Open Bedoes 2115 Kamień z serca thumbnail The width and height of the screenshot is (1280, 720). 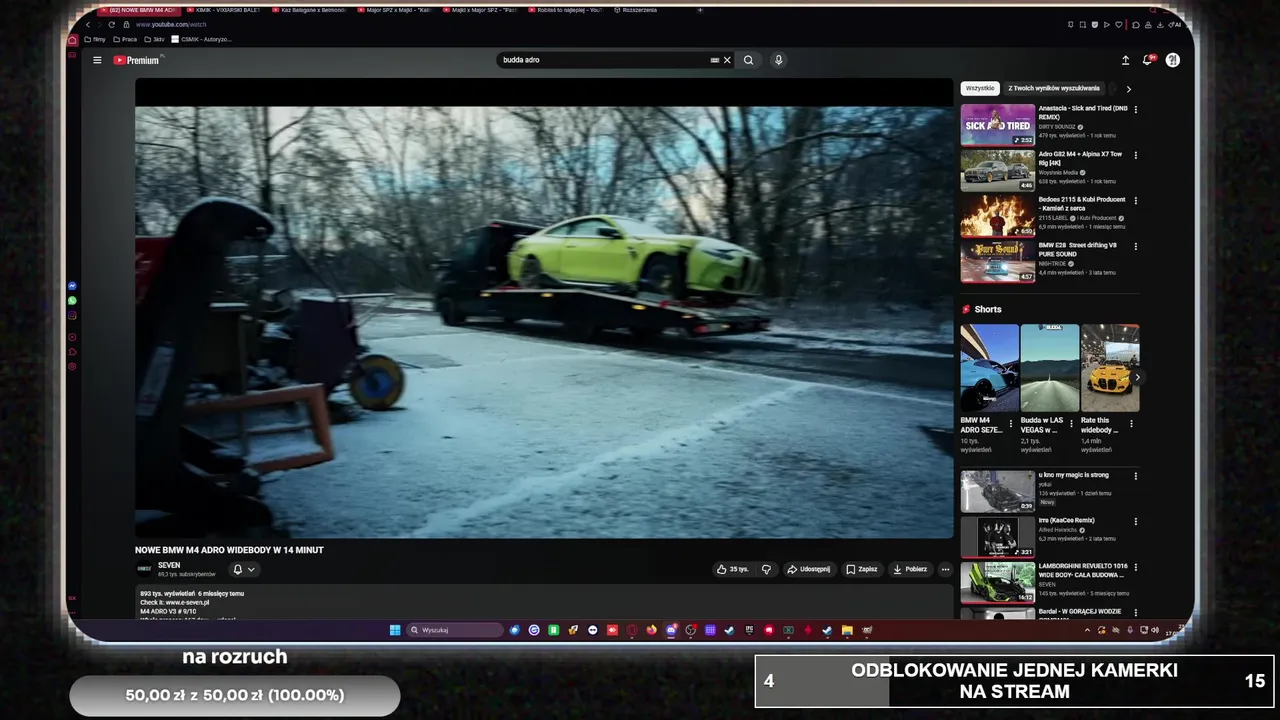[x=998, y=216]
